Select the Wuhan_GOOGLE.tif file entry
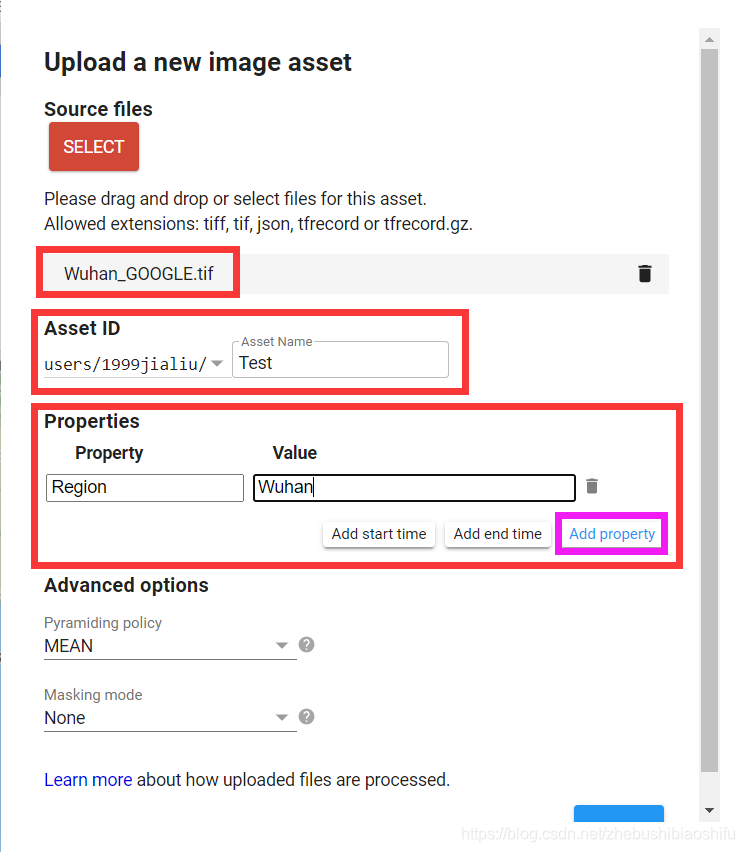The width and height of the screenshot is (744, 852). point(139,273)
